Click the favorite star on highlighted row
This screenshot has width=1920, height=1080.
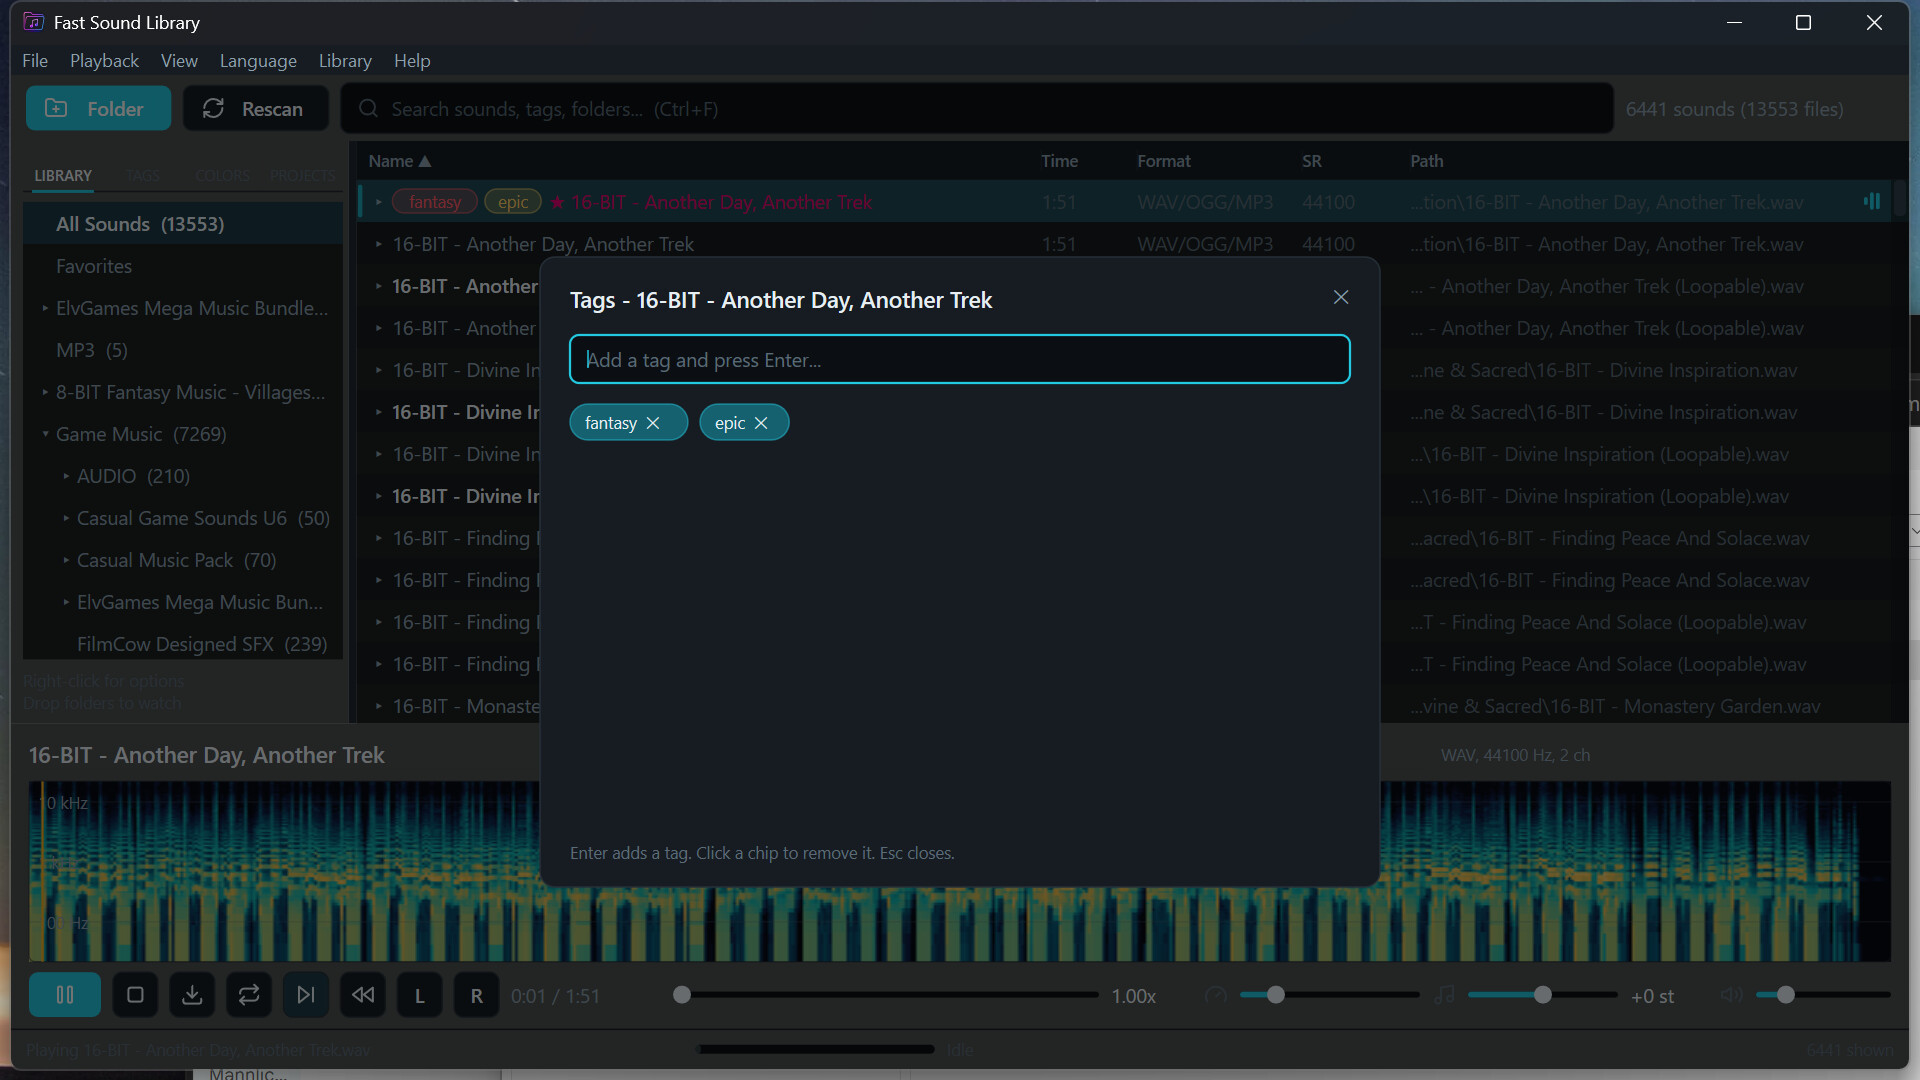(x=558, y=202)
